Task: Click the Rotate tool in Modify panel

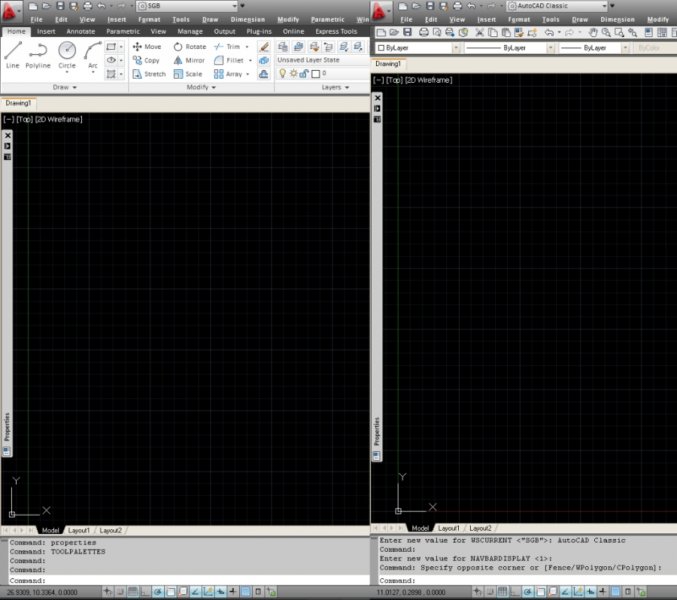Action: coord(189,46)
